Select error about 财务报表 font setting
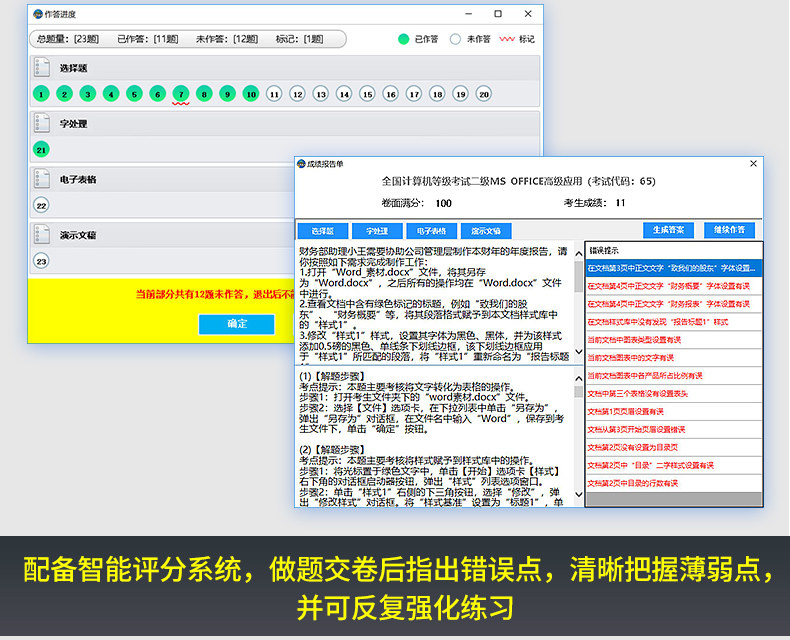The width and height of the screenshot is (790, 640). coord(674,304)
